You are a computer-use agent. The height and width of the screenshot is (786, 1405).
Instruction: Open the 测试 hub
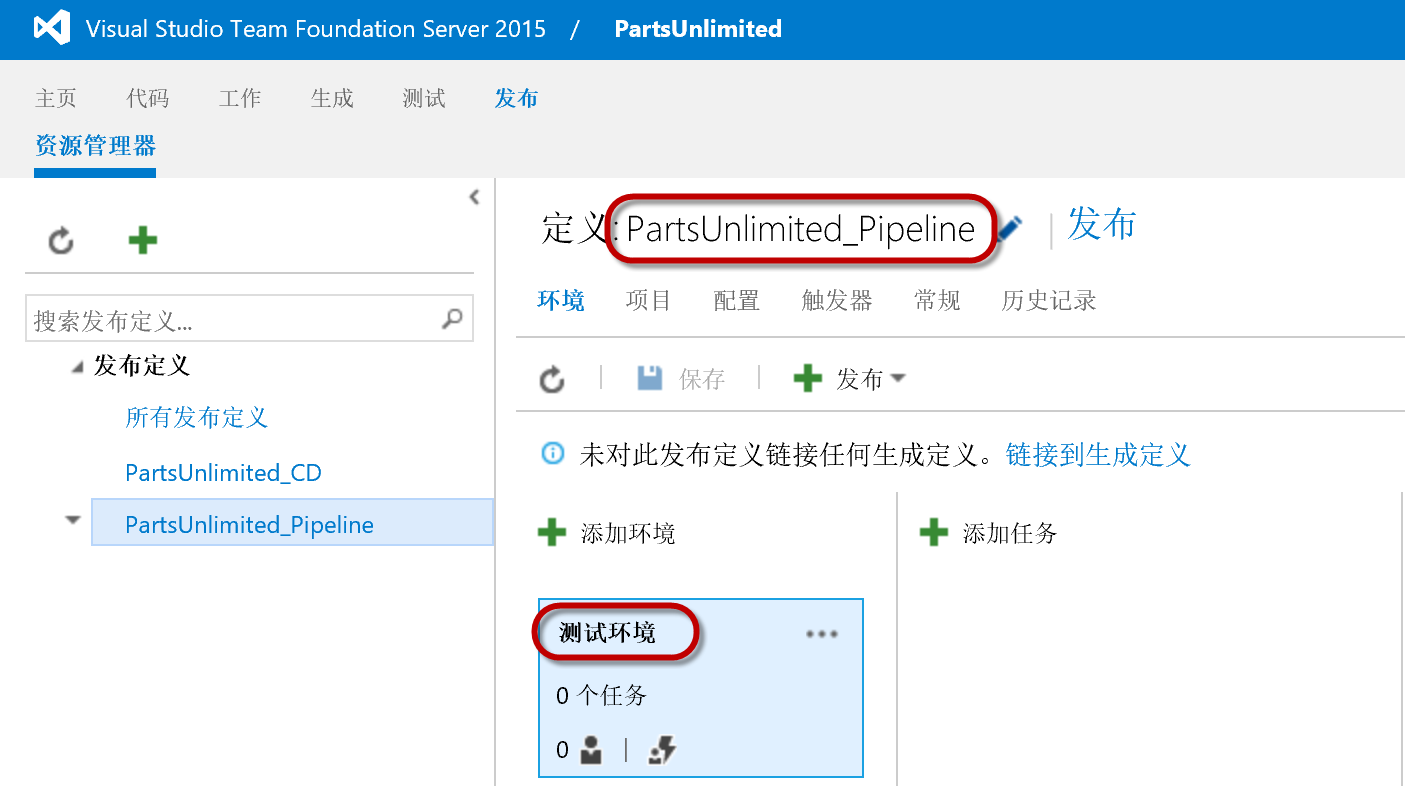coord(424,98)
